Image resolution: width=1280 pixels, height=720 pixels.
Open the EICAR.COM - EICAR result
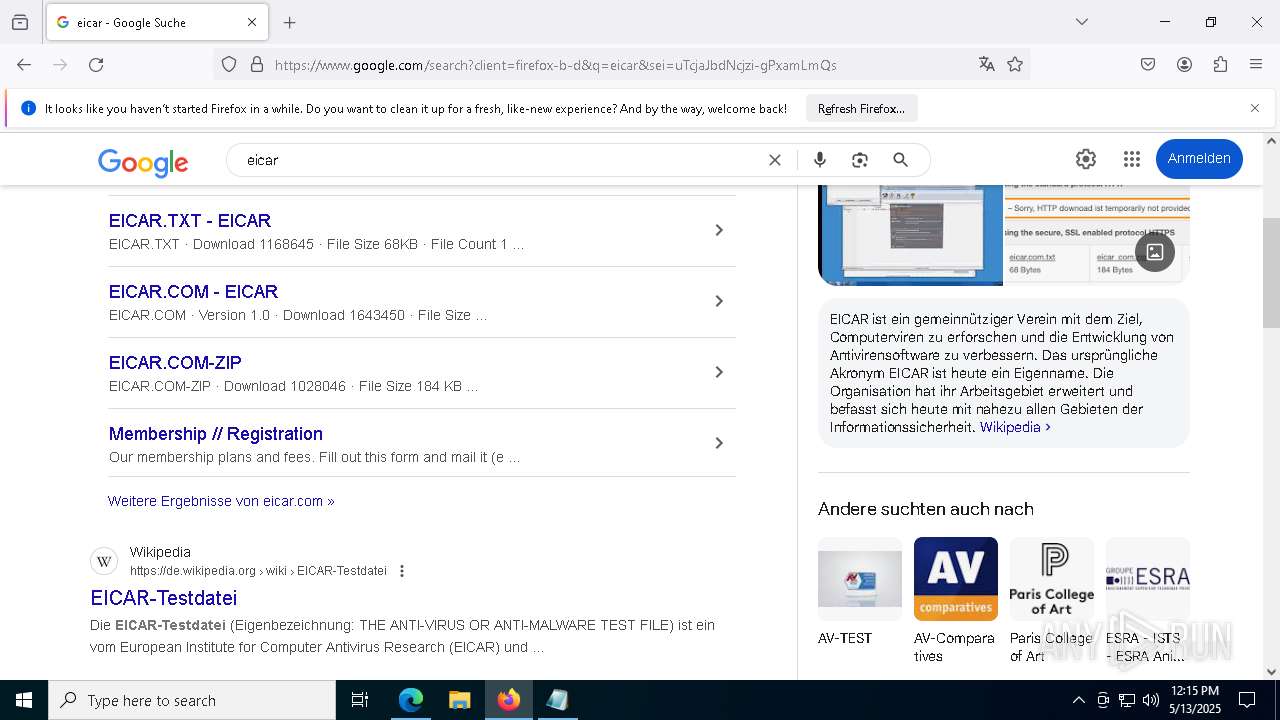pyautogui.click(x=193, y=292)
